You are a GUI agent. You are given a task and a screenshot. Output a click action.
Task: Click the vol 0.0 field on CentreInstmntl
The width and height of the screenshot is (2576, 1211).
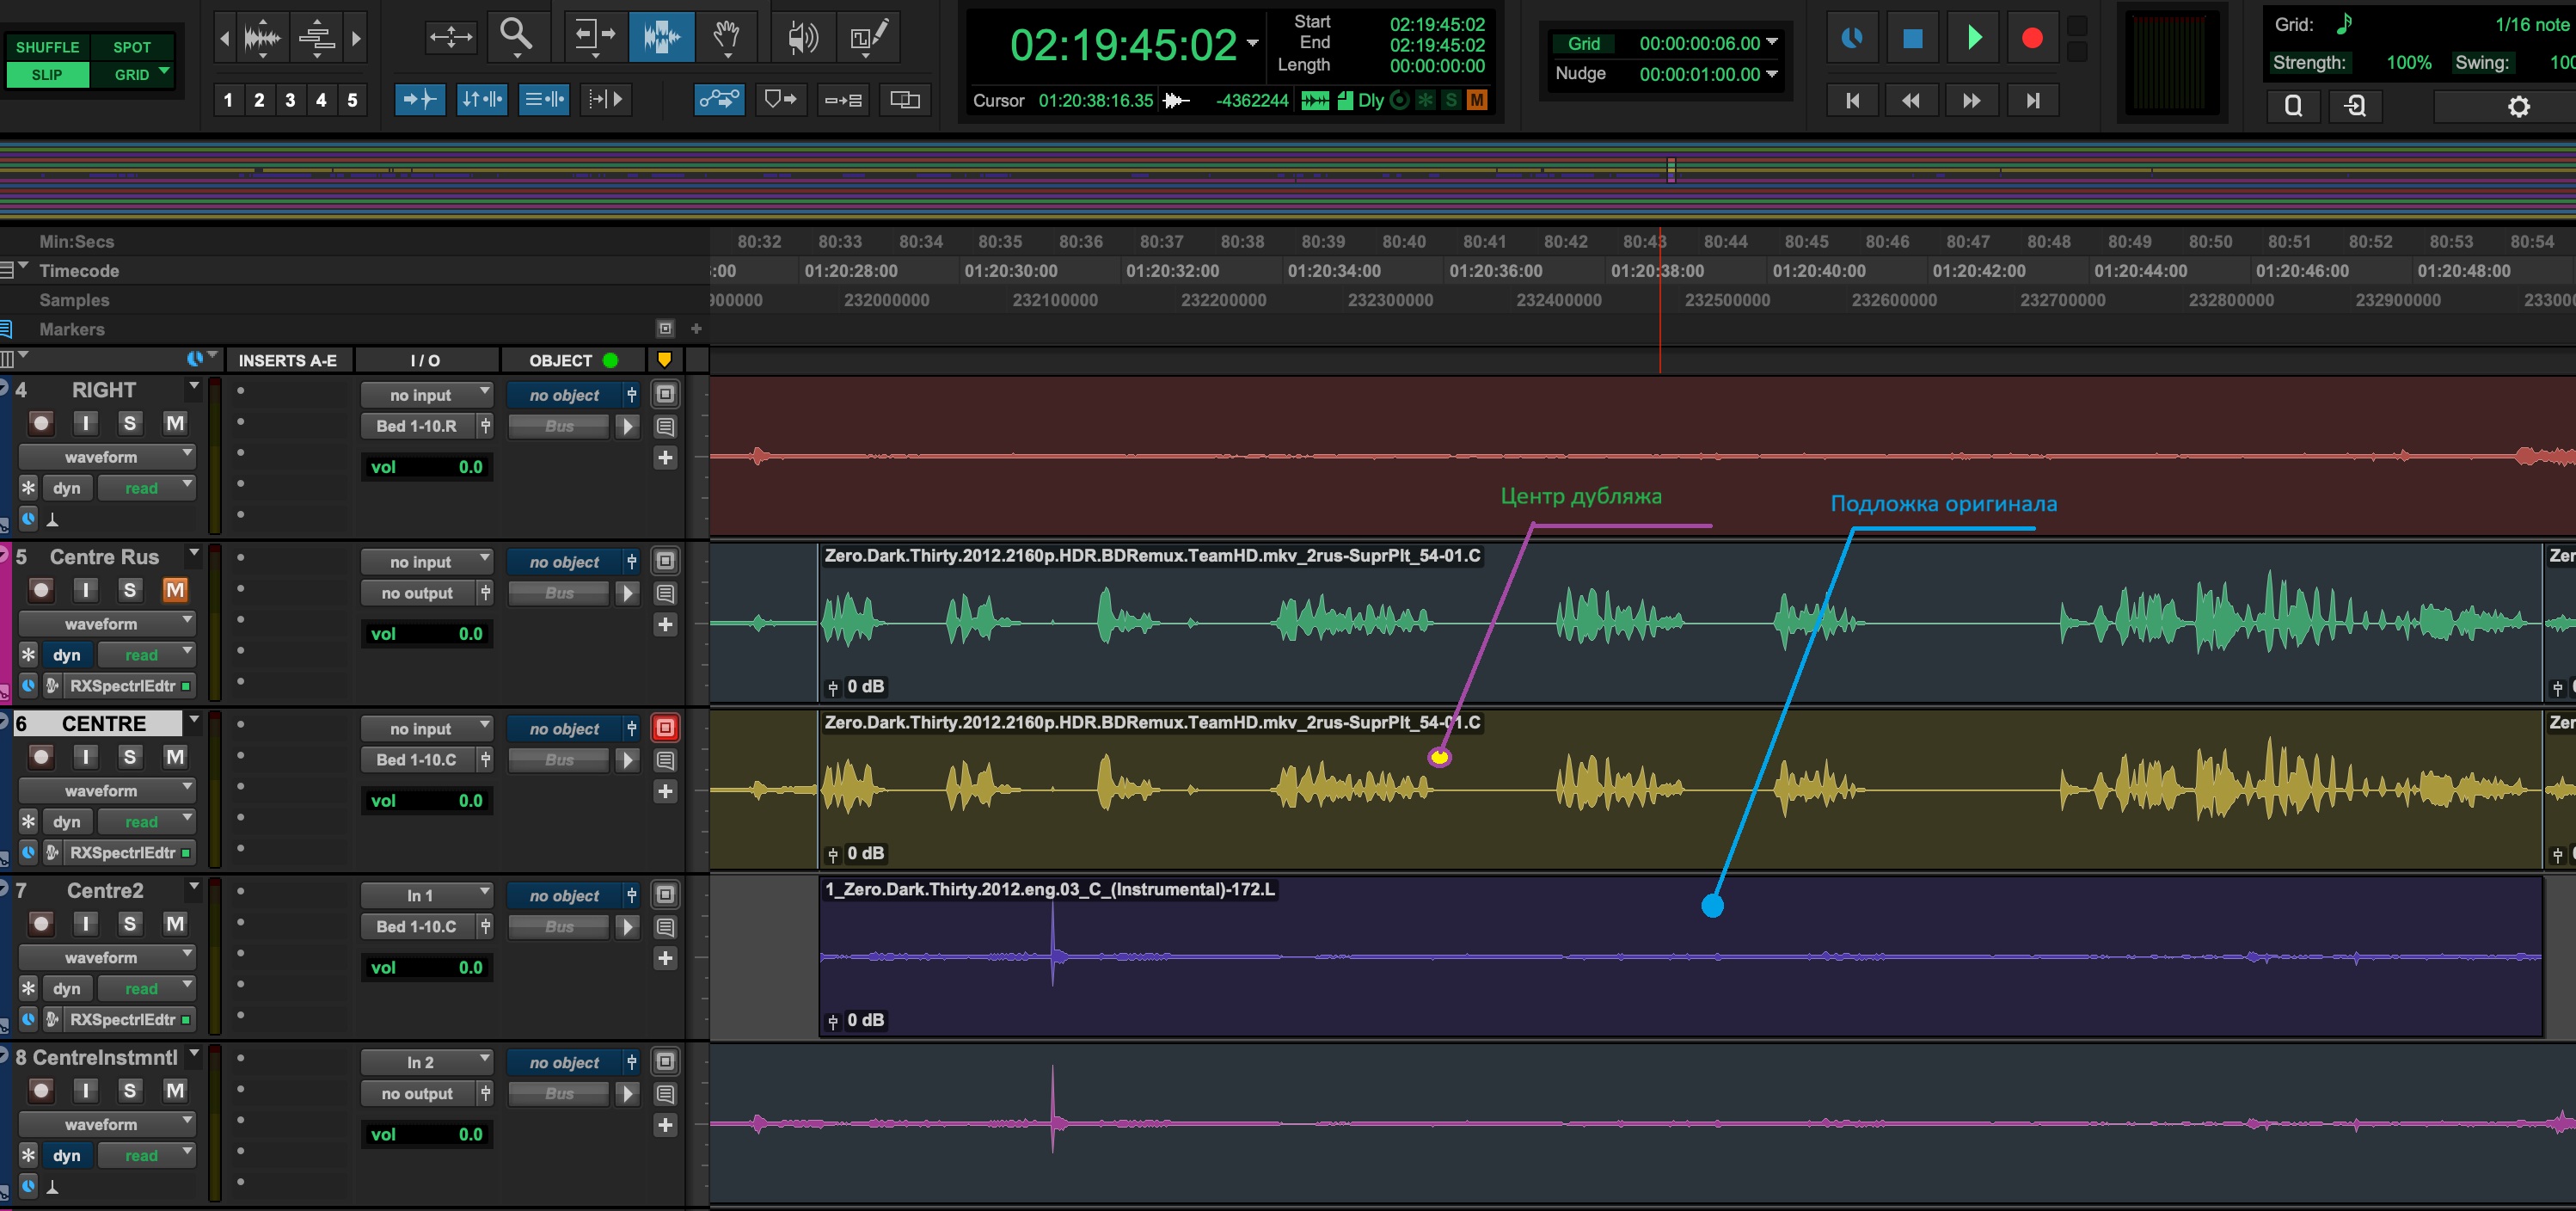(426, 1134)
